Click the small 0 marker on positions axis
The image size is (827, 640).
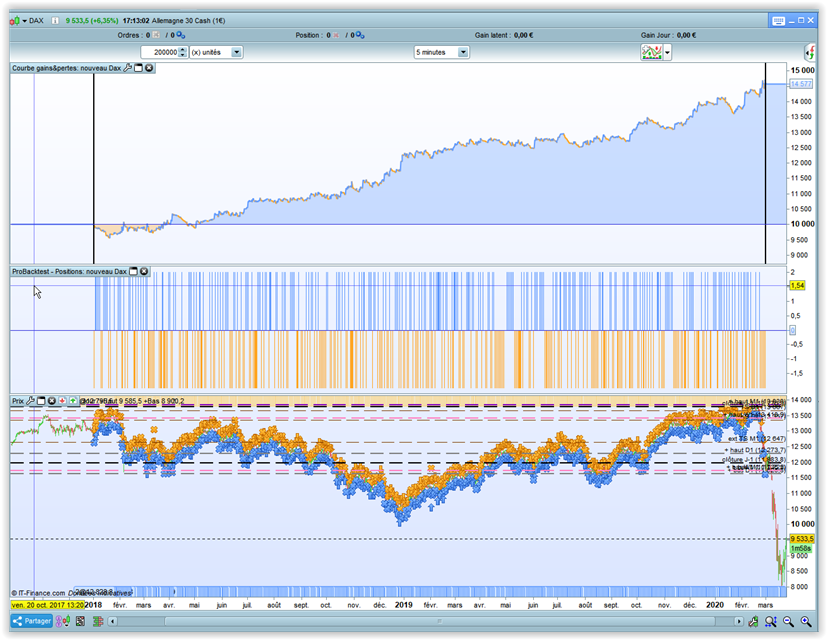pyautogui.click(x=792, y=330)
